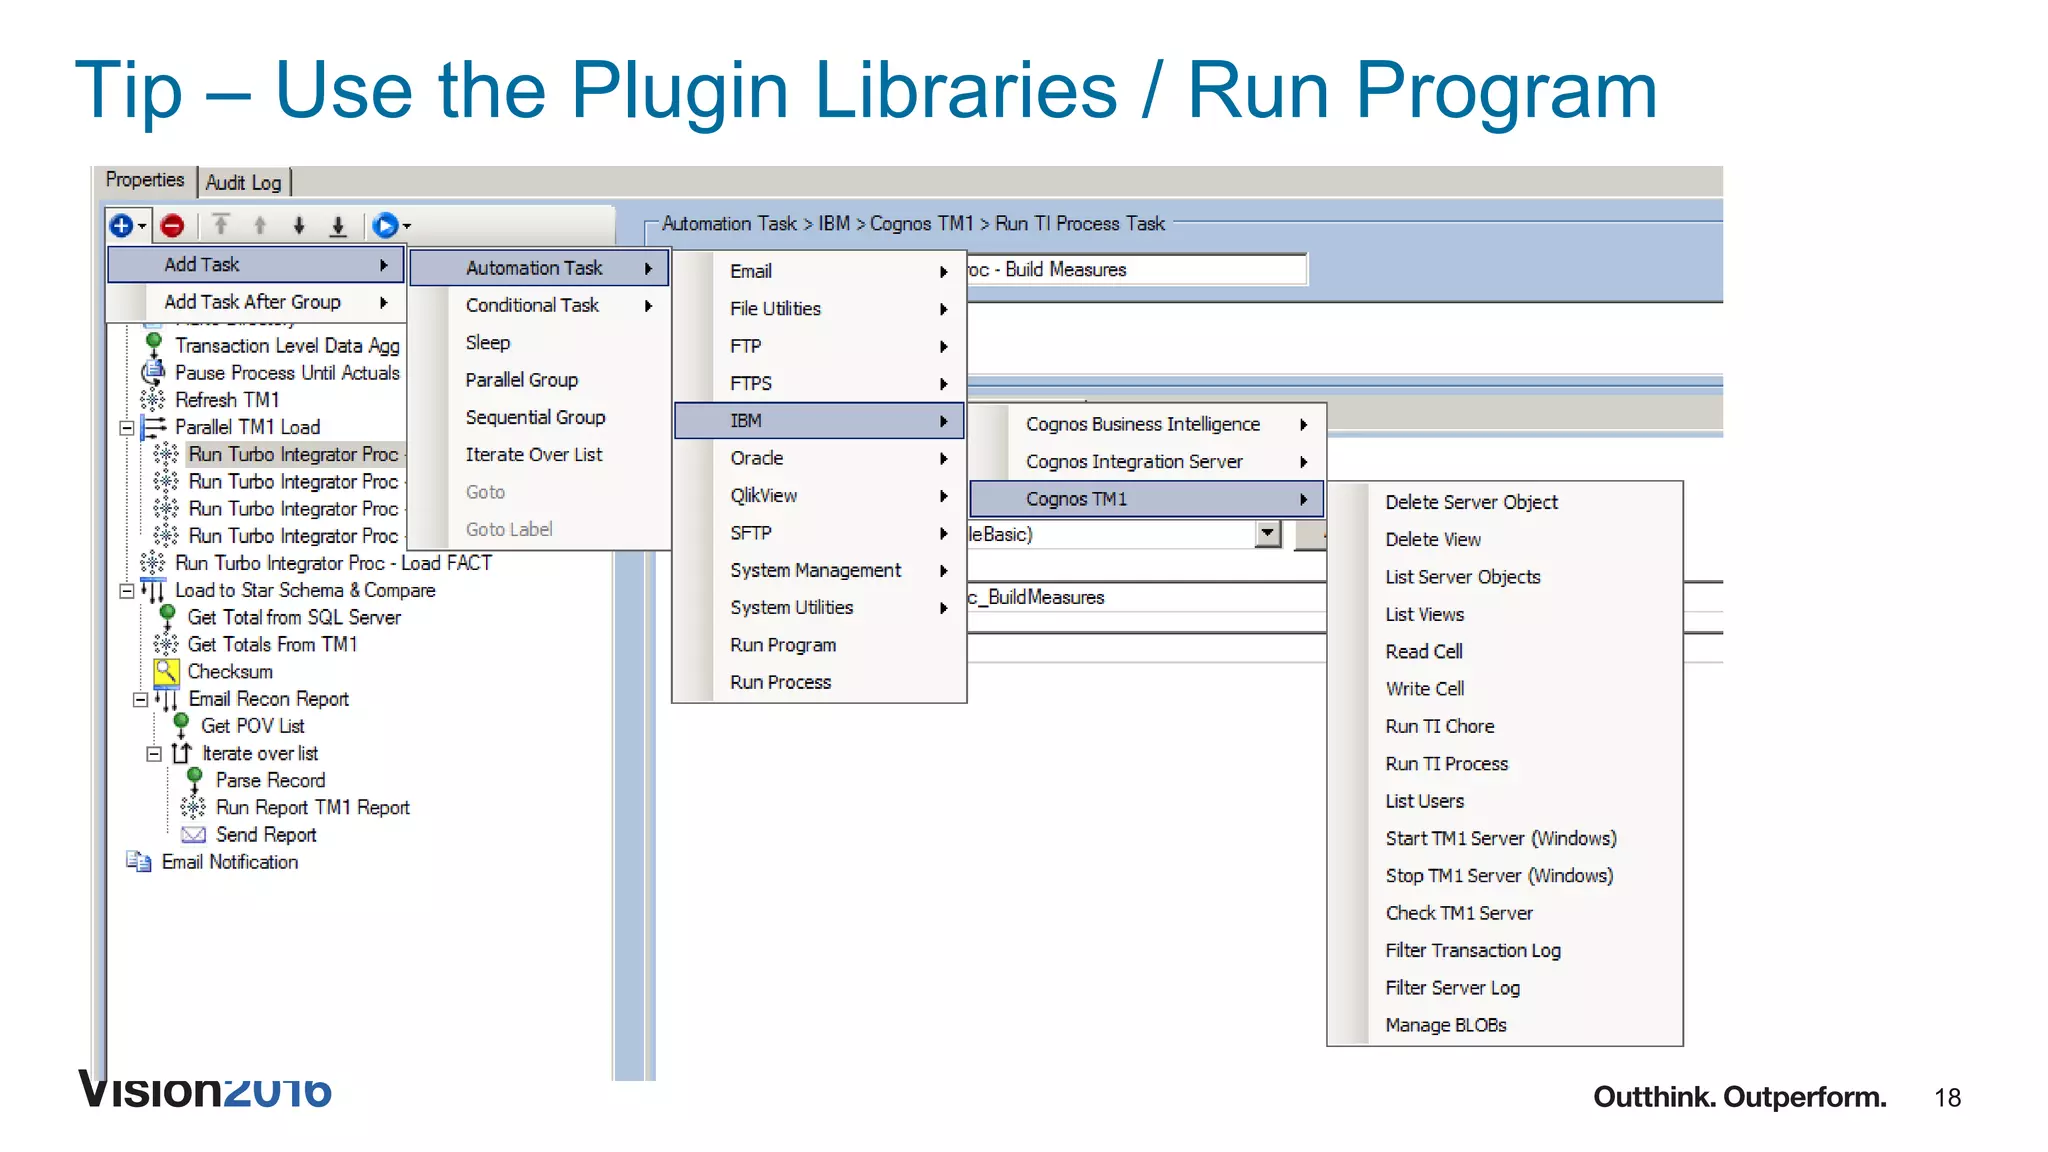The height and width of the screenshot is (1152, 2048).
Task: Choose Stop TM1 Server (Windows)
Action: [x=1505, y=876]
